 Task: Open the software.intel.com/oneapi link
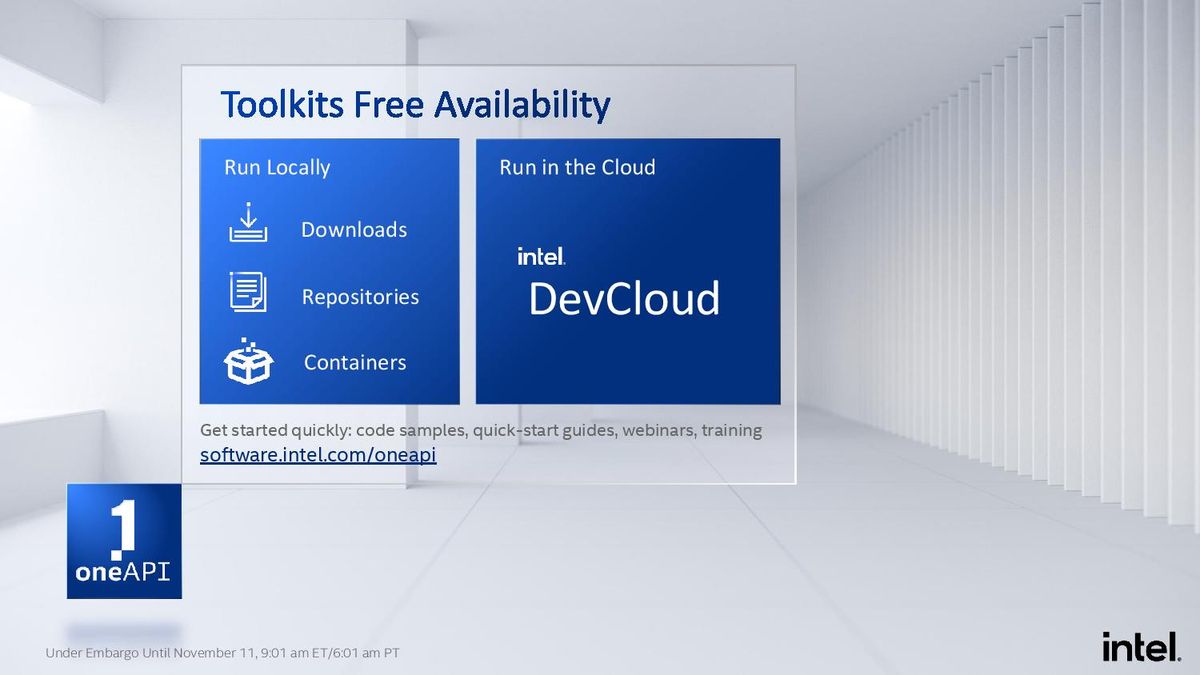pyautogui.click(x=318, y=455)
